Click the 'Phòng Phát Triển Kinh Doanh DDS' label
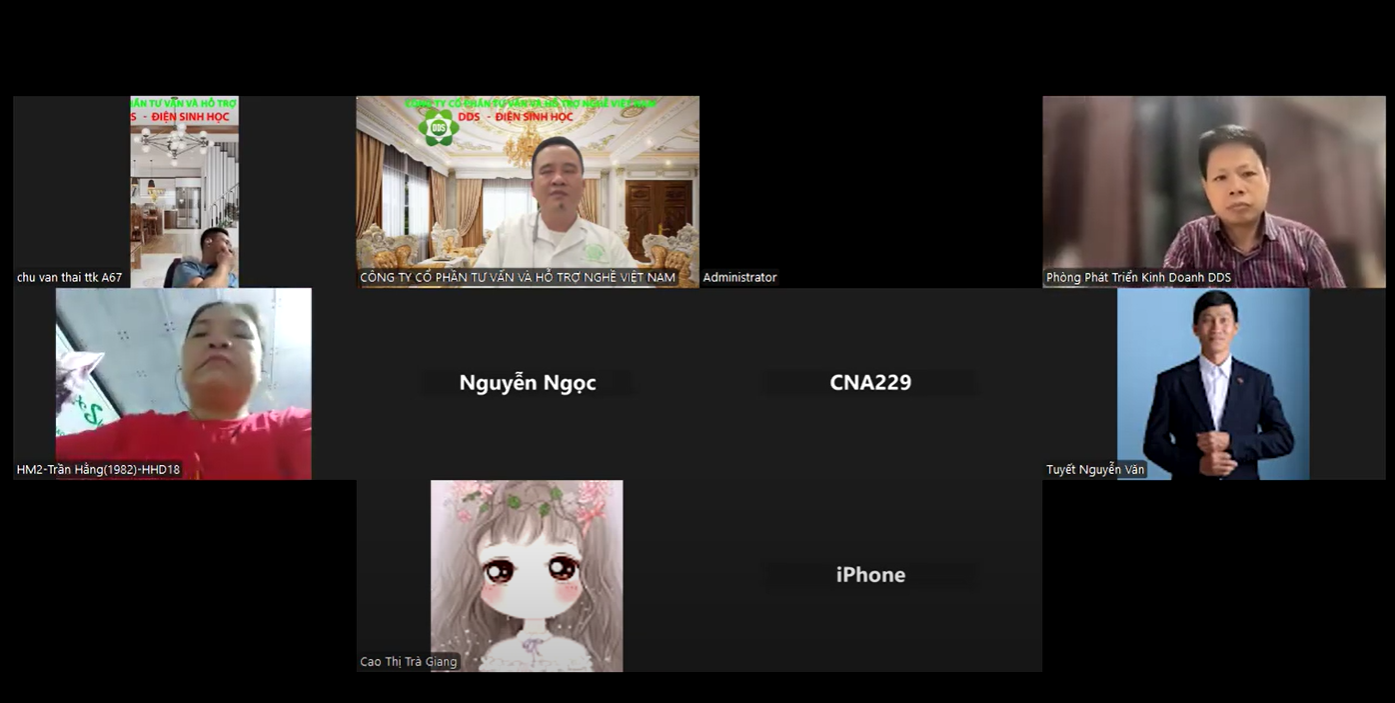This screenshot has height=703, width=1395. point(1138,278)
